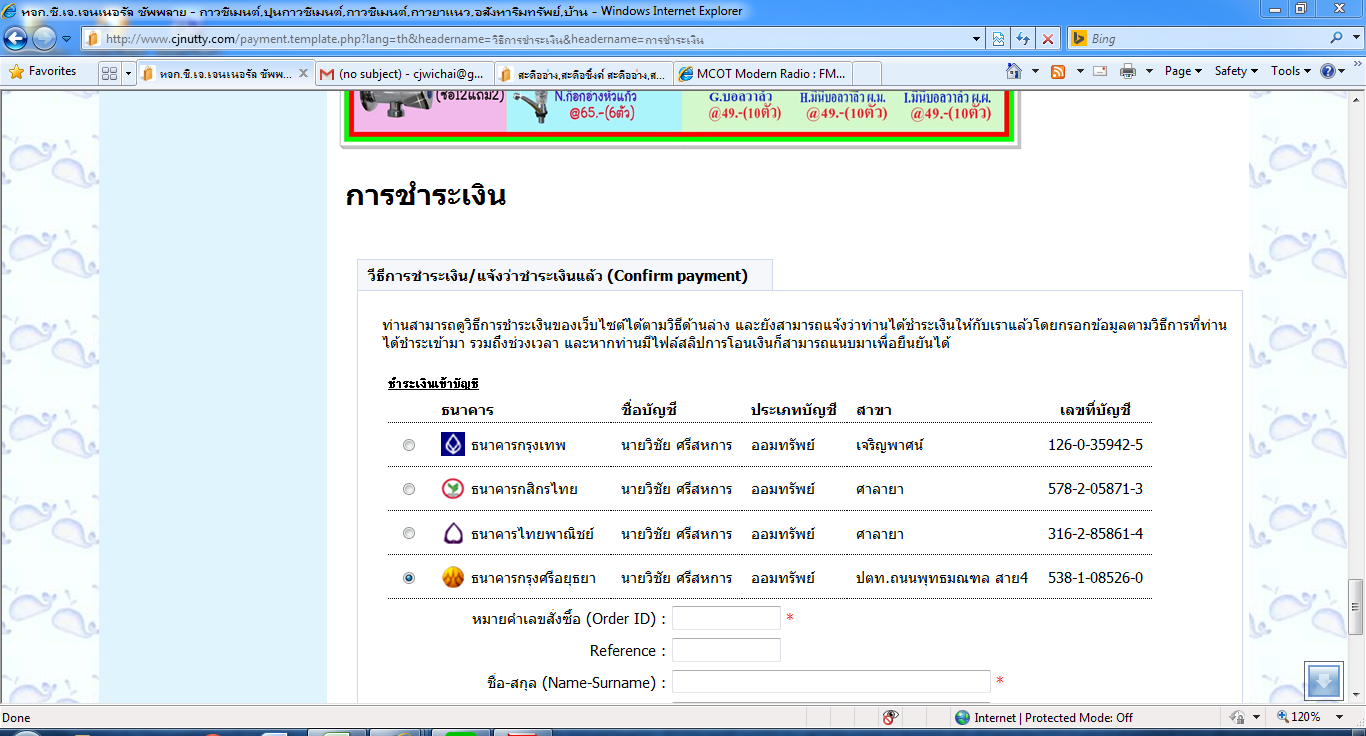Open the Help question mark icon
The image size is (1366, 736).
1327,71
